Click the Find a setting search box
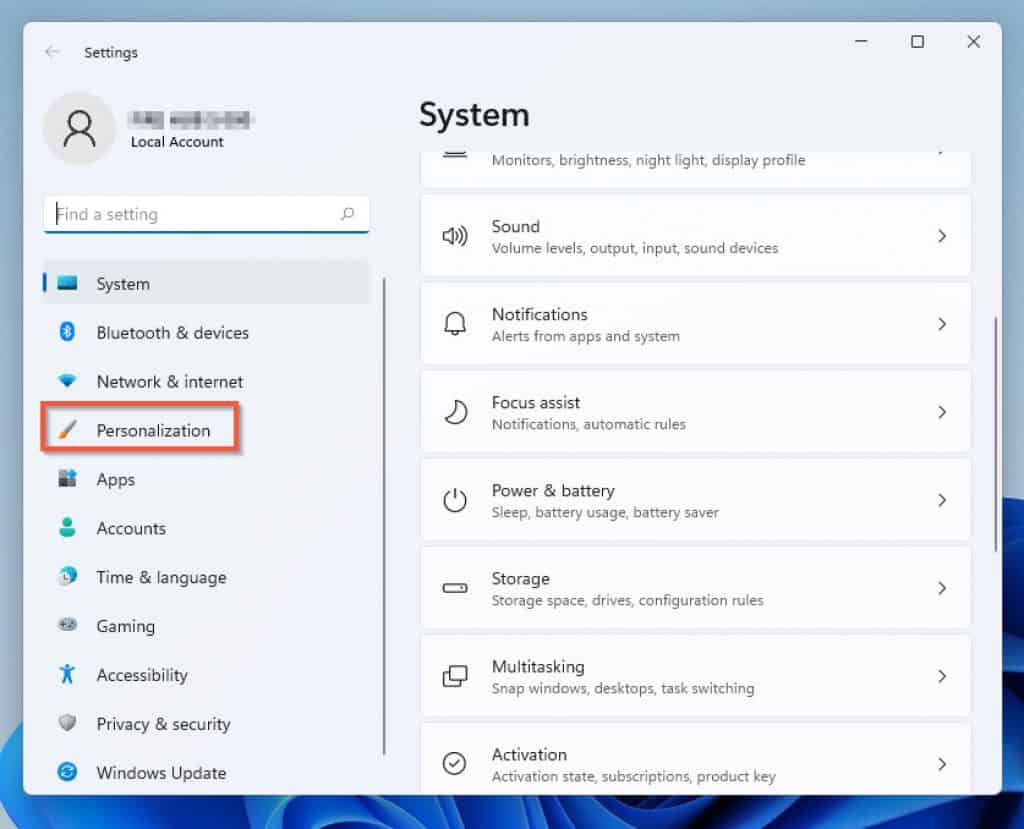This screenshot has height=829, width=1024. click(206, 214)
